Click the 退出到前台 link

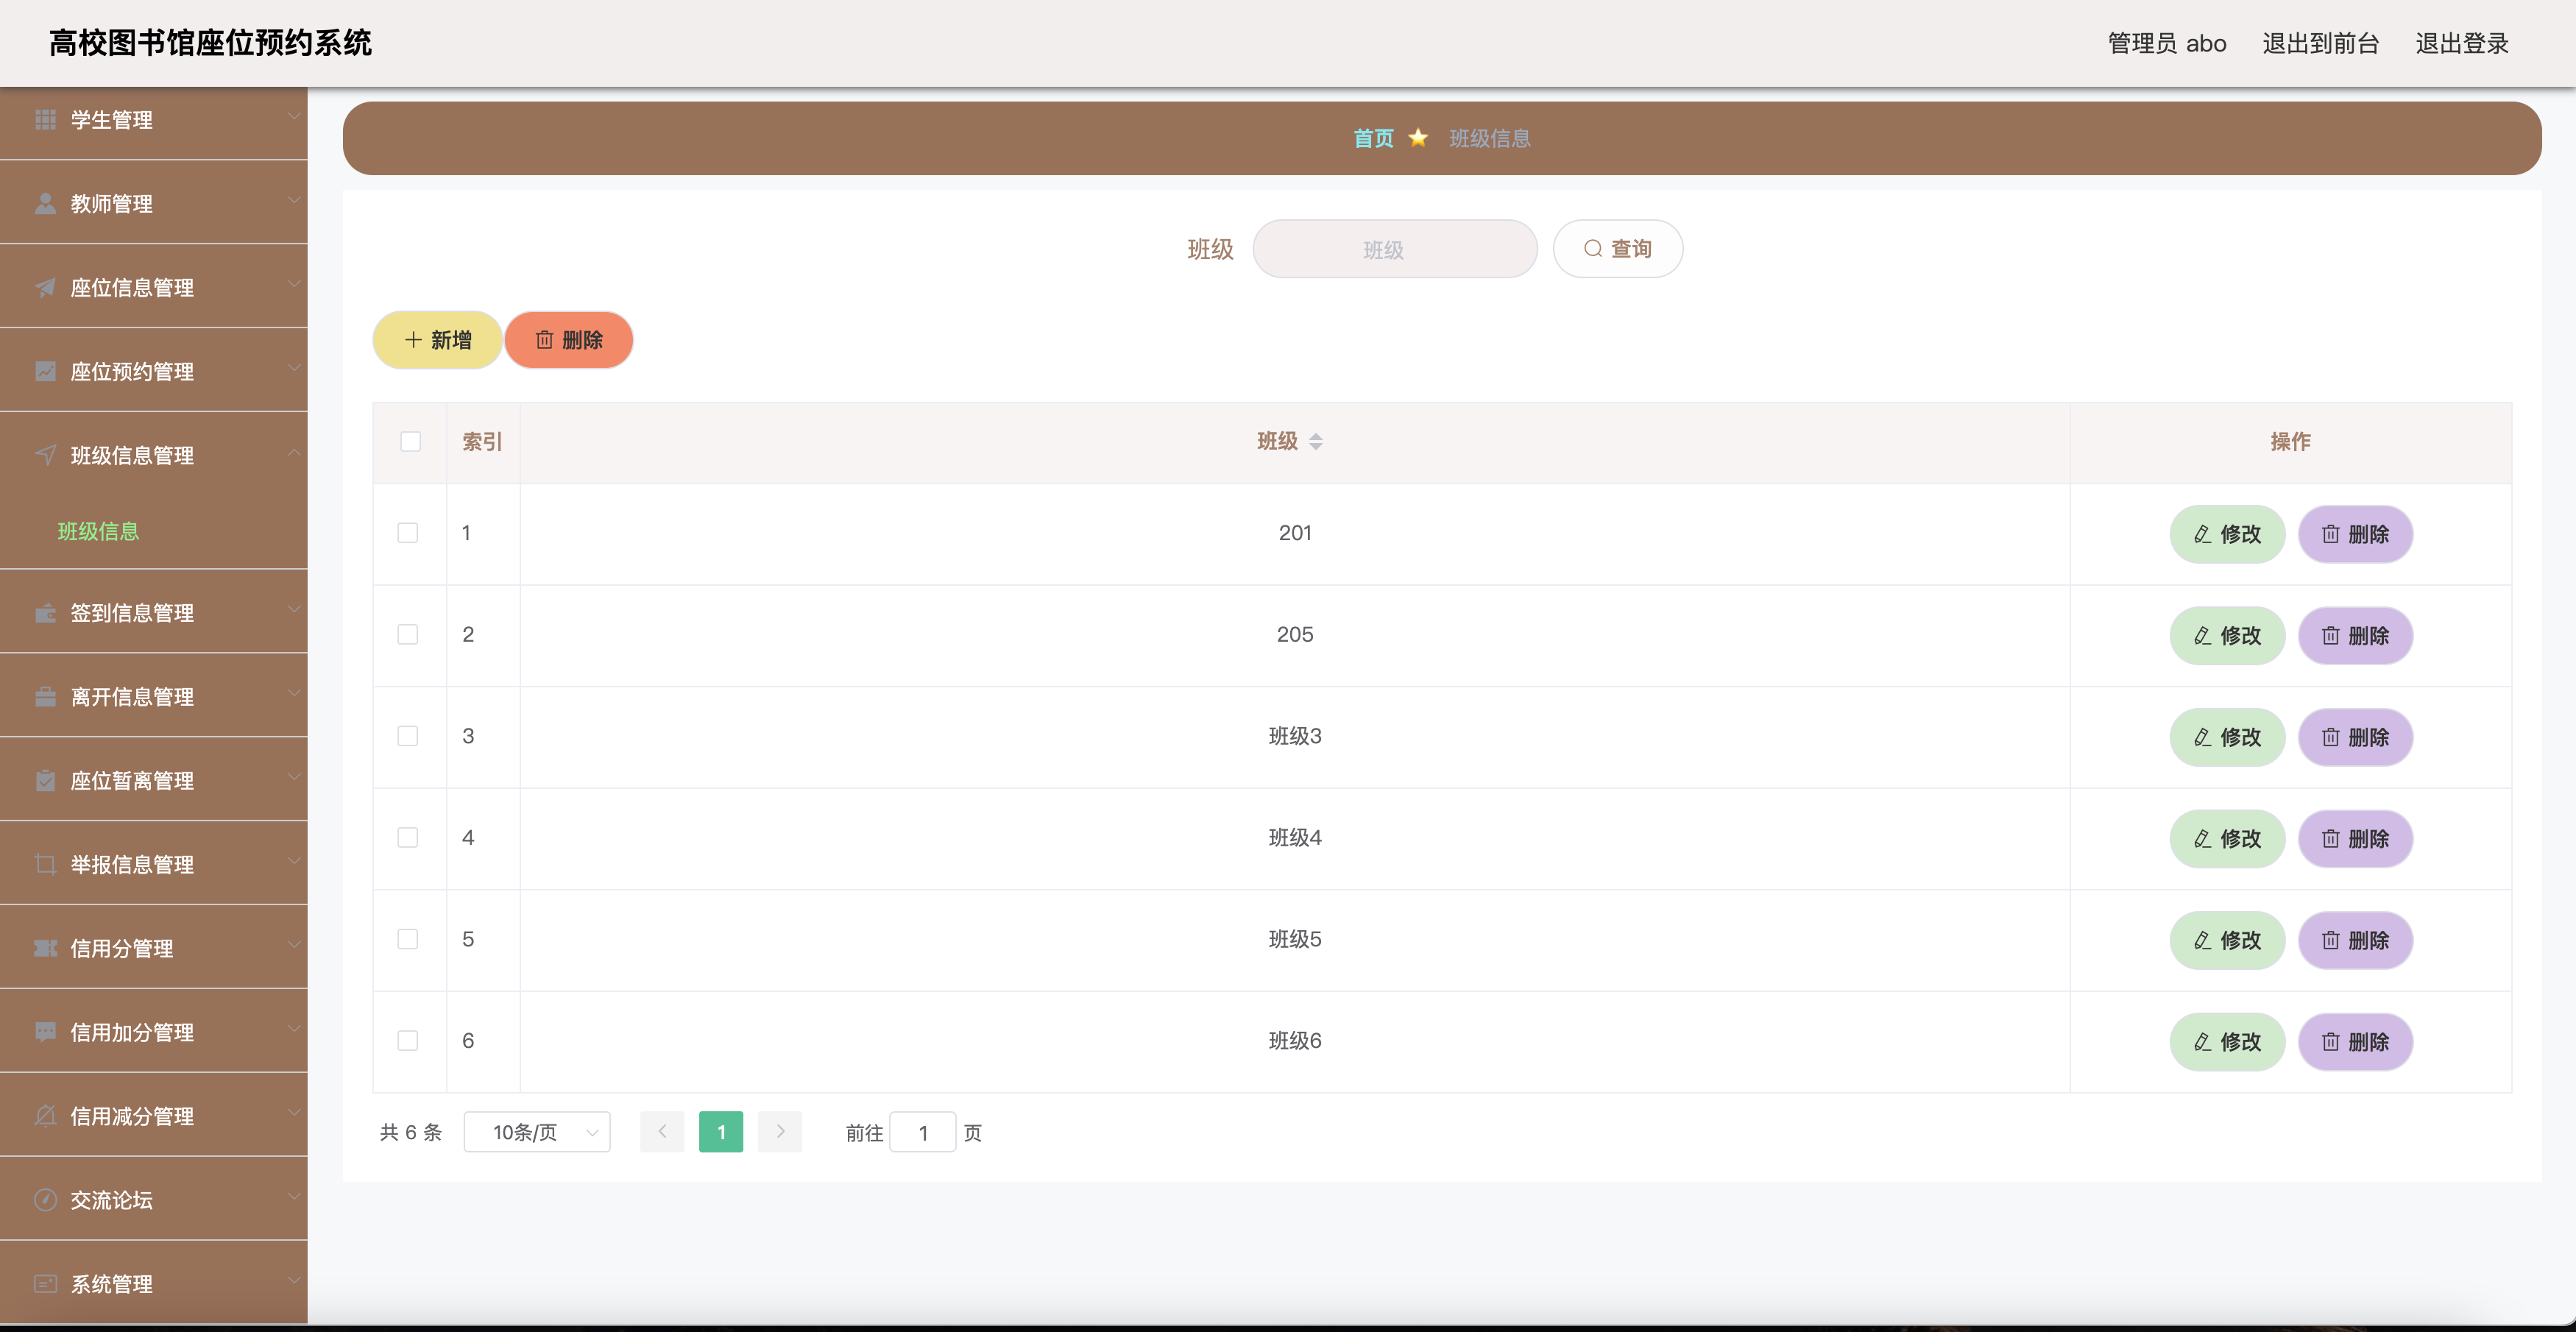coord(2320,44)
